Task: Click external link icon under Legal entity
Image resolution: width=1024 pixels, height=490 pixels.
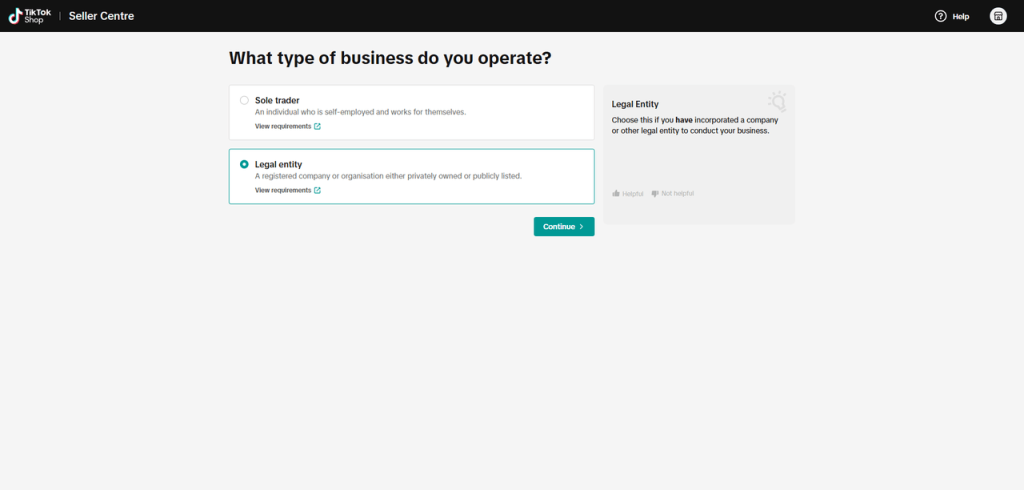Action: (317, 191)
